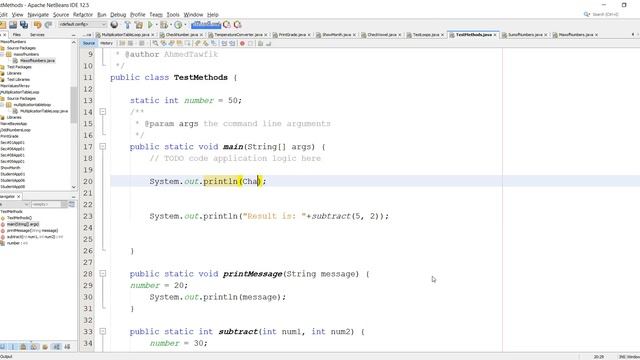Open the Files panel tab
Screen dimensions: 640x360
[x=17, y=35]
